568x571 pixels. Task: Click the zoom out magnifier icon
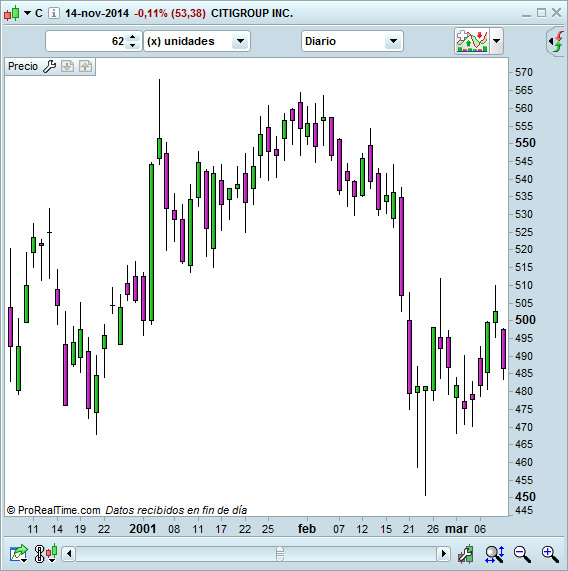click(x=522, y=554)
